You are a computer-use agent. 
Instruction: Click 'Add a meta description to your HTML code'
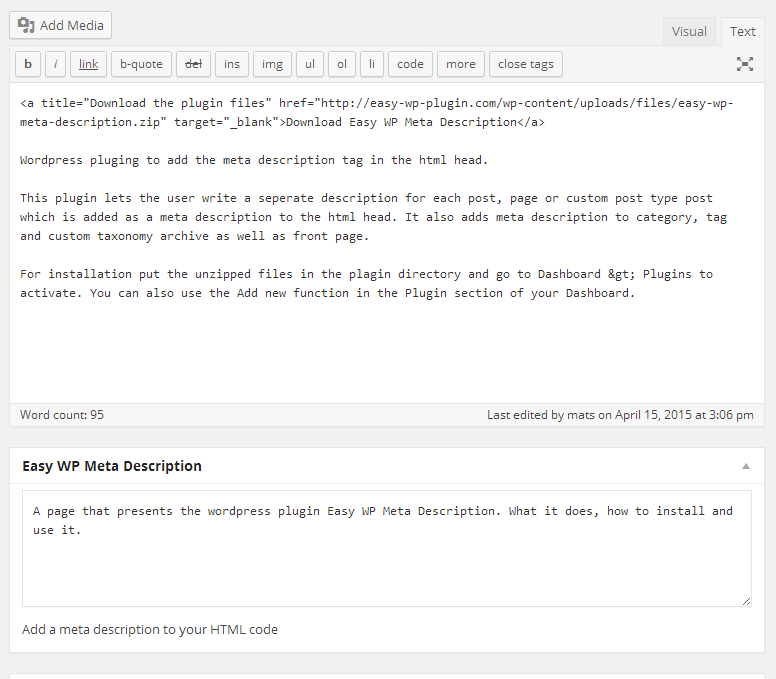pyautogui.click(x=150, y=630)
